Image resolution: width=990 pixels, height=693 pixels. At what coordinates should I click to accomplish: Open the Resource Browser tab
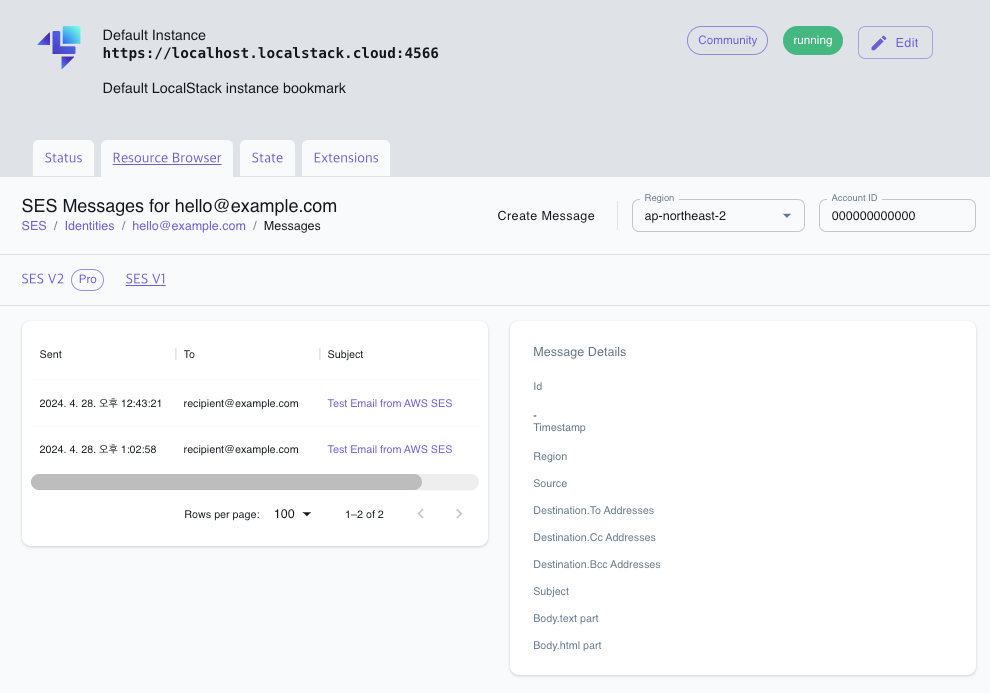click(x=167, y=158)
